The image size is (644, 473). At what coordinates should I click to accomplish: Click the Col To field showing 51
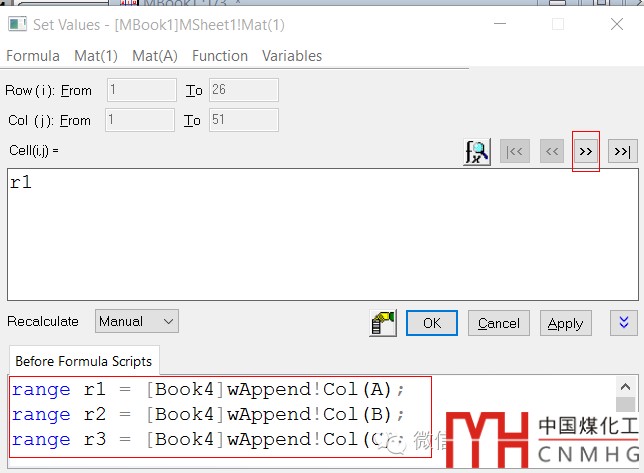pyautogui.click(x=244, y=120)
